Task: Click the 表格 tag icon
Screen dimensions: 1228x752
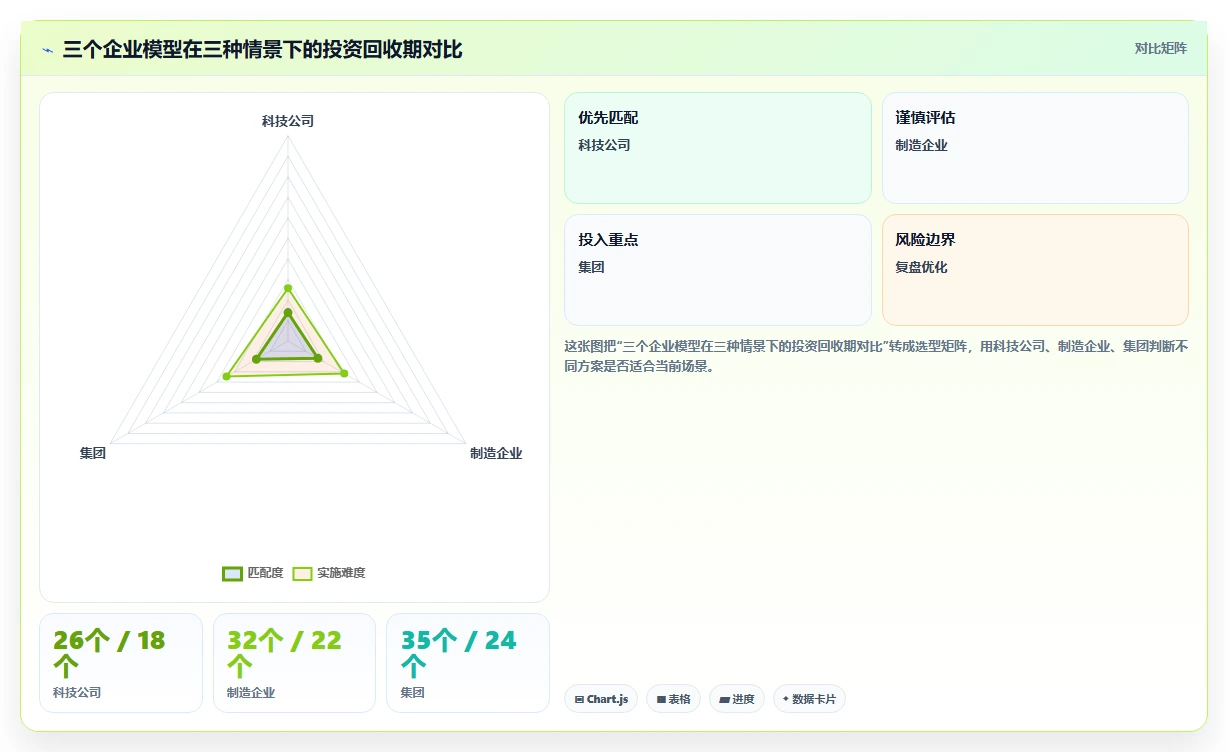Action: tap(661, 700)
